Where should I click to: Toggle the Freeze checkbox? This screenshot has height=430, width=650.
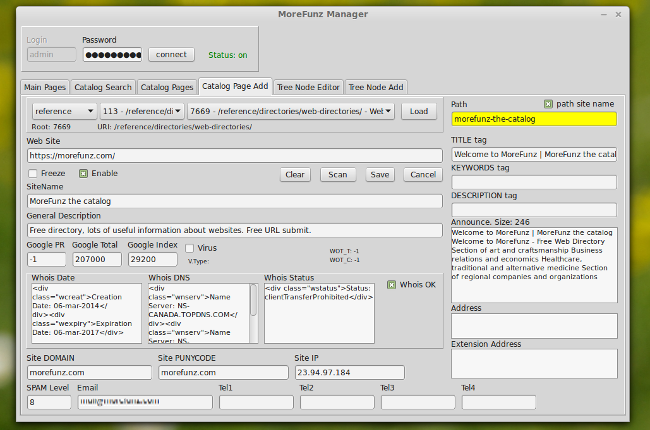click(33, 173)
